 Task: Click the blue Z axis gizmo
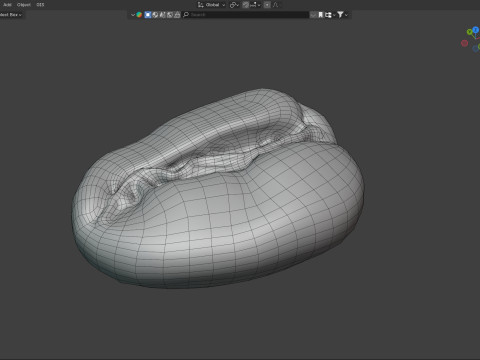pos(476,30)
